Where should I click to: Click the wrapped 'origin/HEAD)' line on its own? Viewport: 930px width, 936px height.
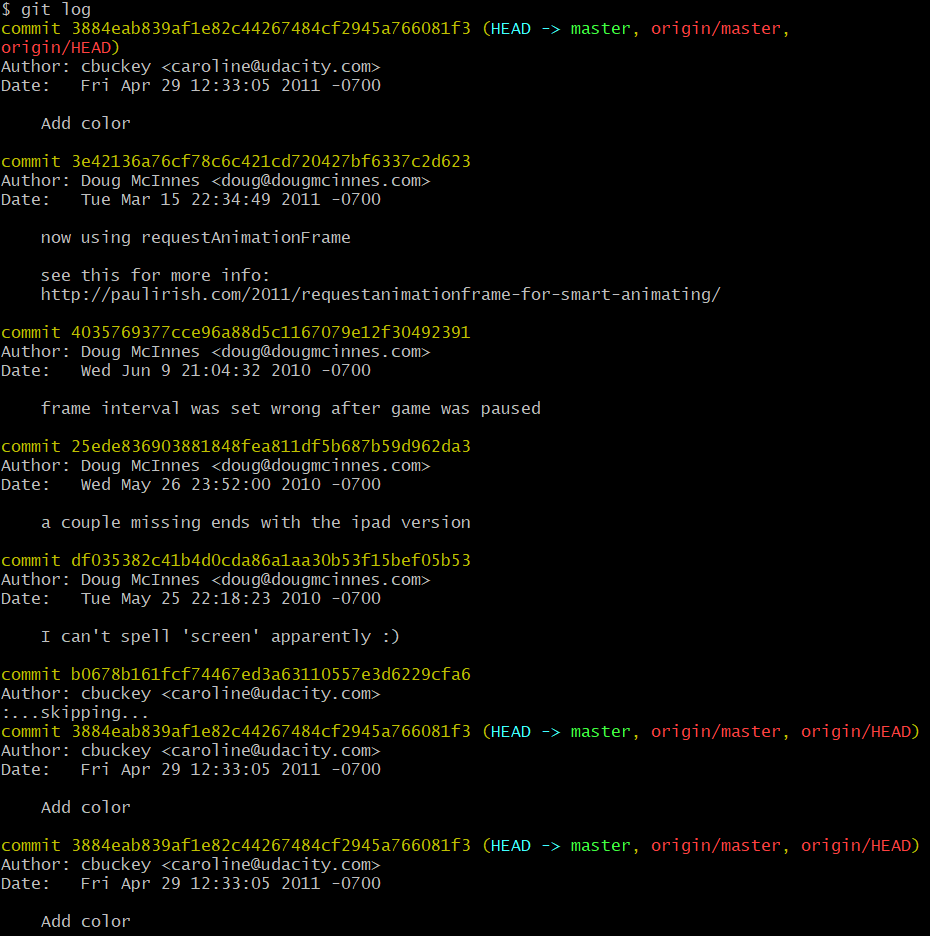coord(60,48)
